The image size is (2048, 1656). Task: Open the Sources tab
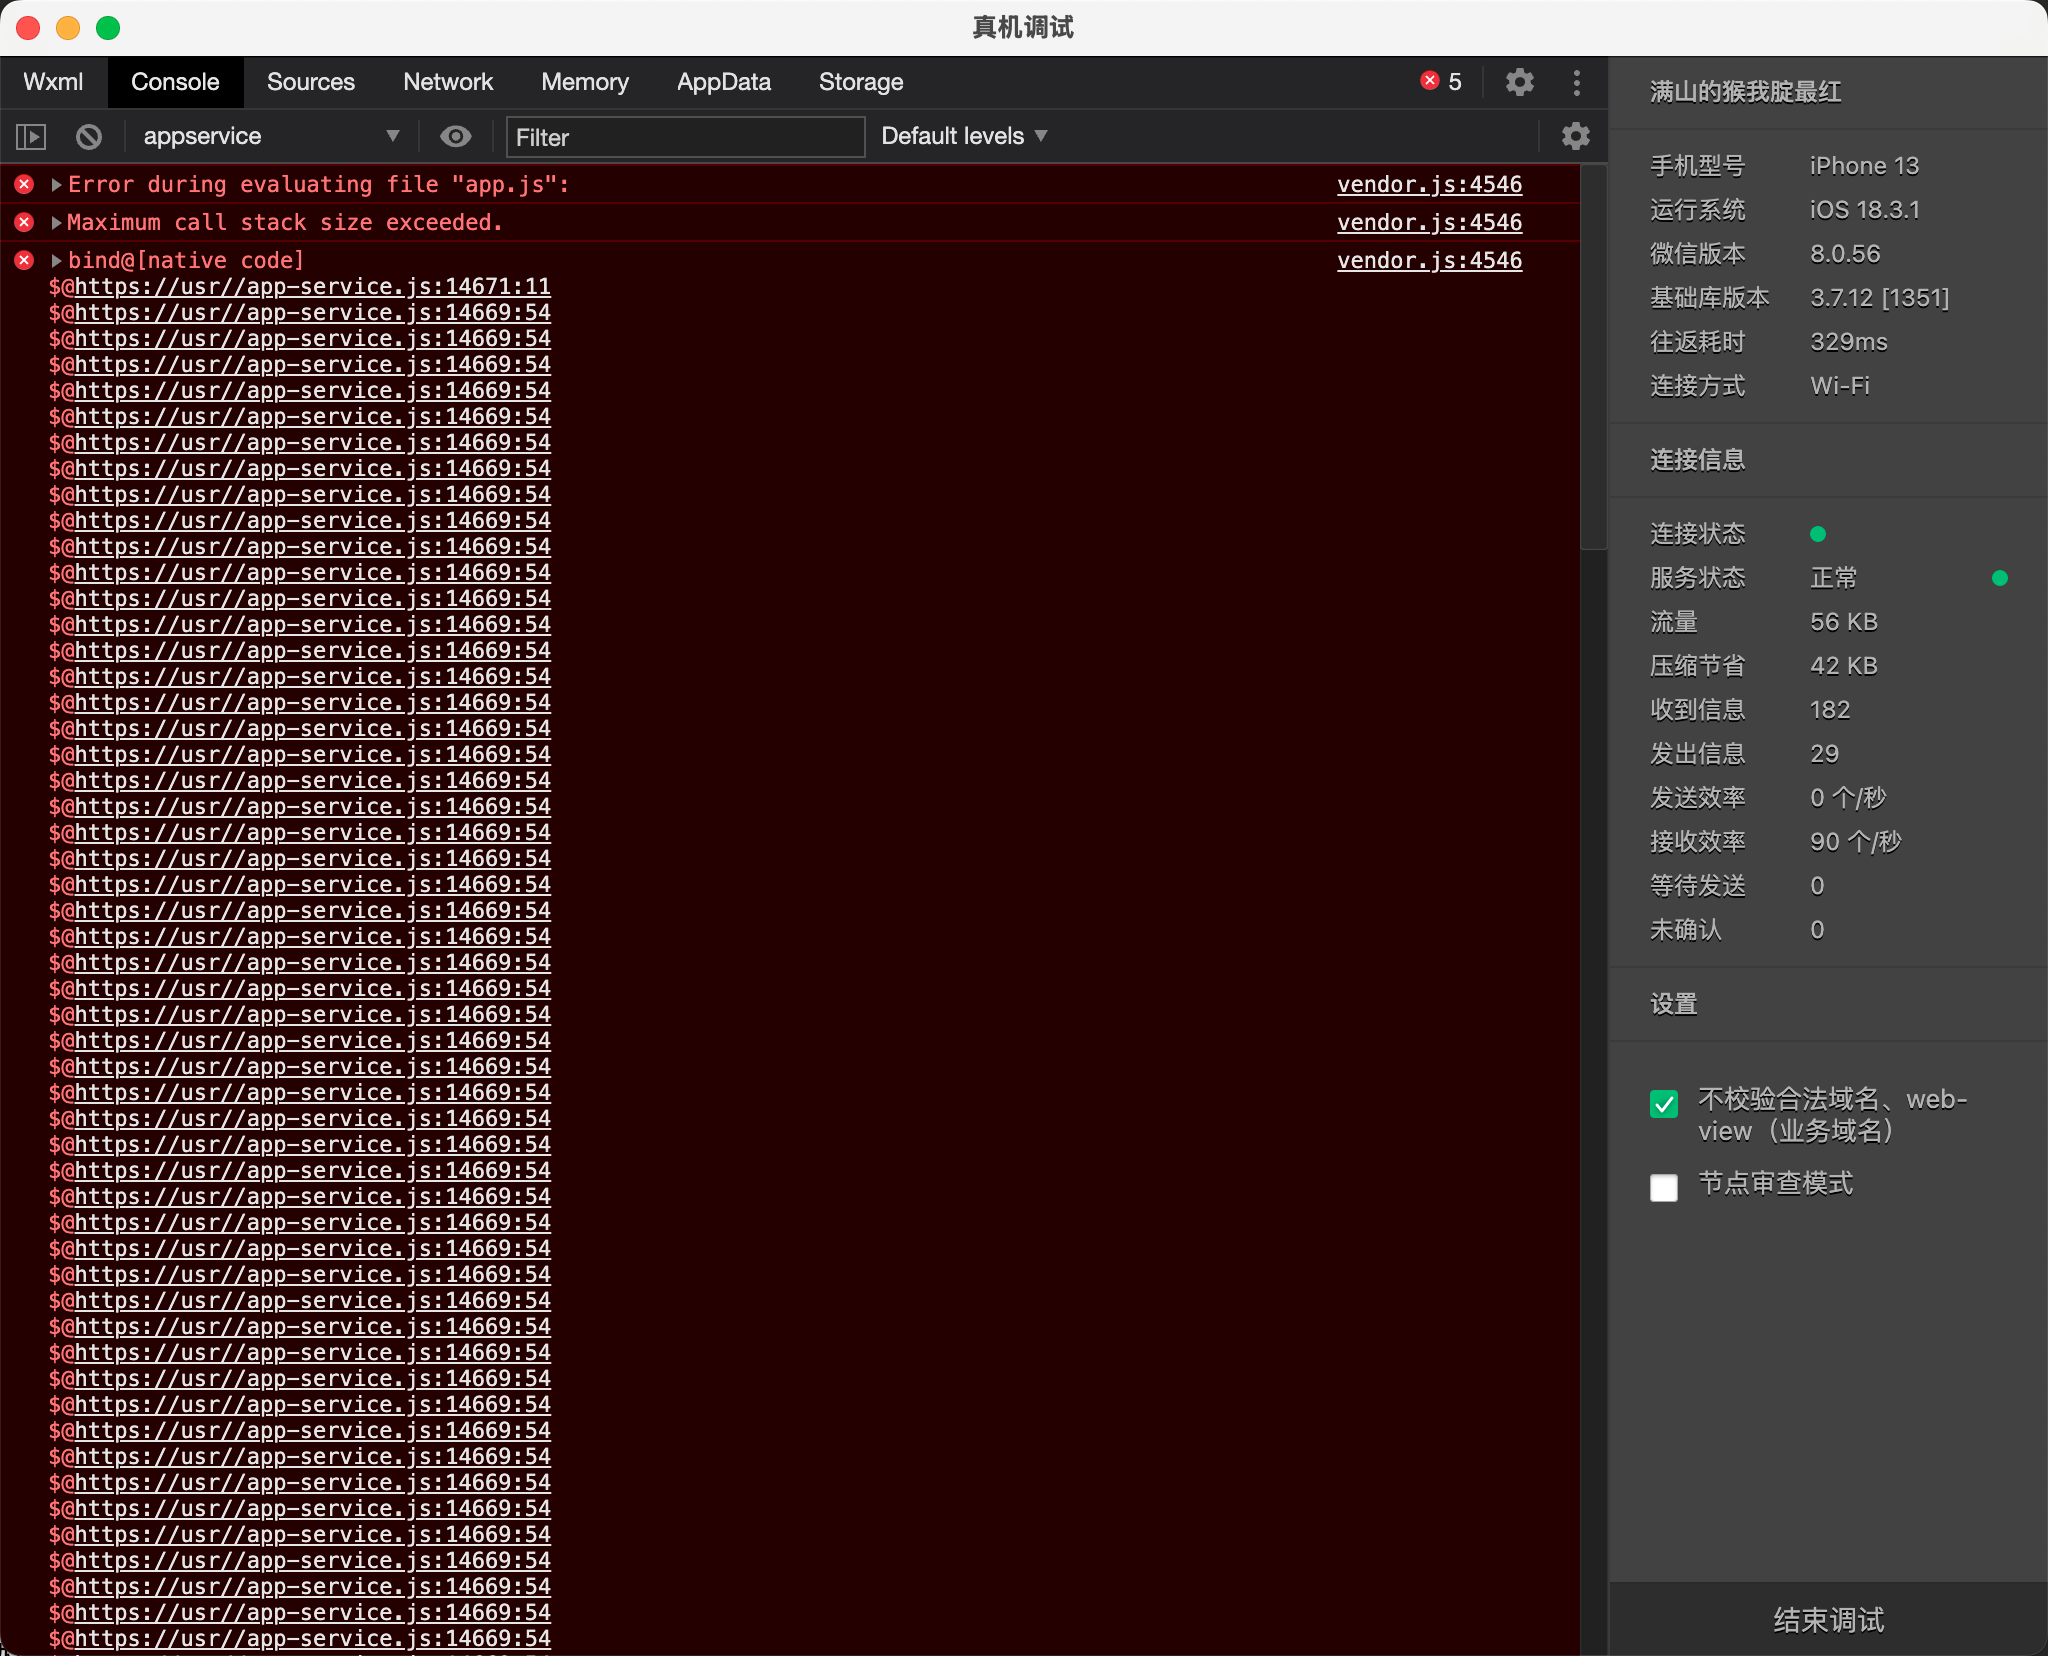[311, 82]
